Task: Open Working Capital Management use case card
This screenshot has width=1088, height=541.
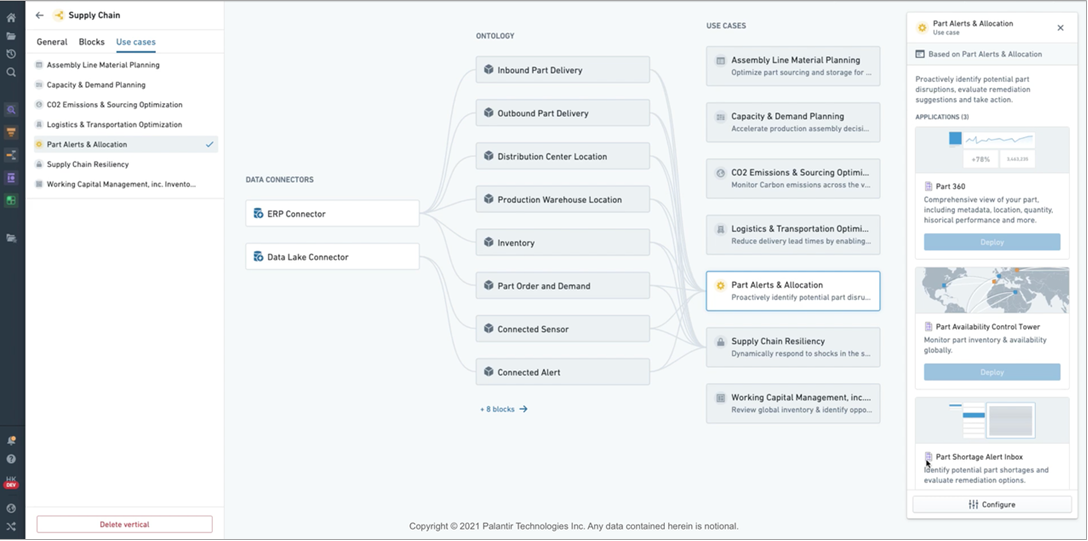Action: [793, 404]
